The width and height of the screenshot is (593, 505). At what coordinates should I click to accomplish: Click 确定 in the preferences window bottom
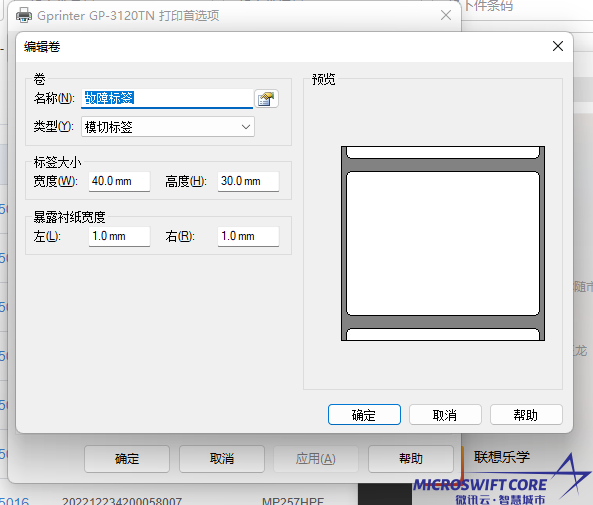pyautogui.click(x=127, y=459)
